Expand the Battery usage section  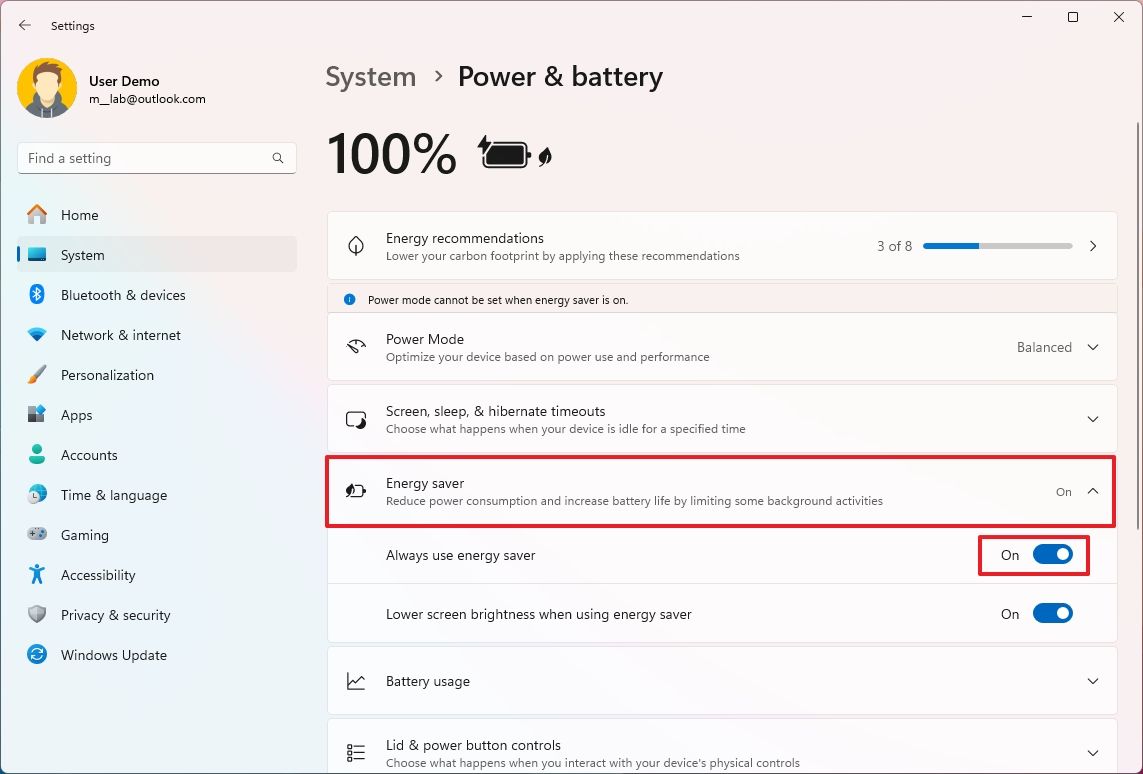point(1092,681)
